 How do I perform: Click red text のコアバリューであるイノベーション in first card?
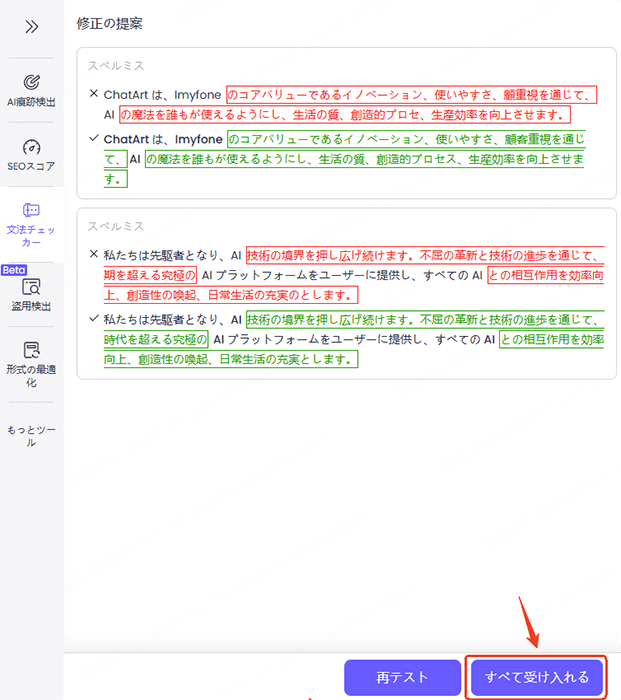[x=325, y=95]
